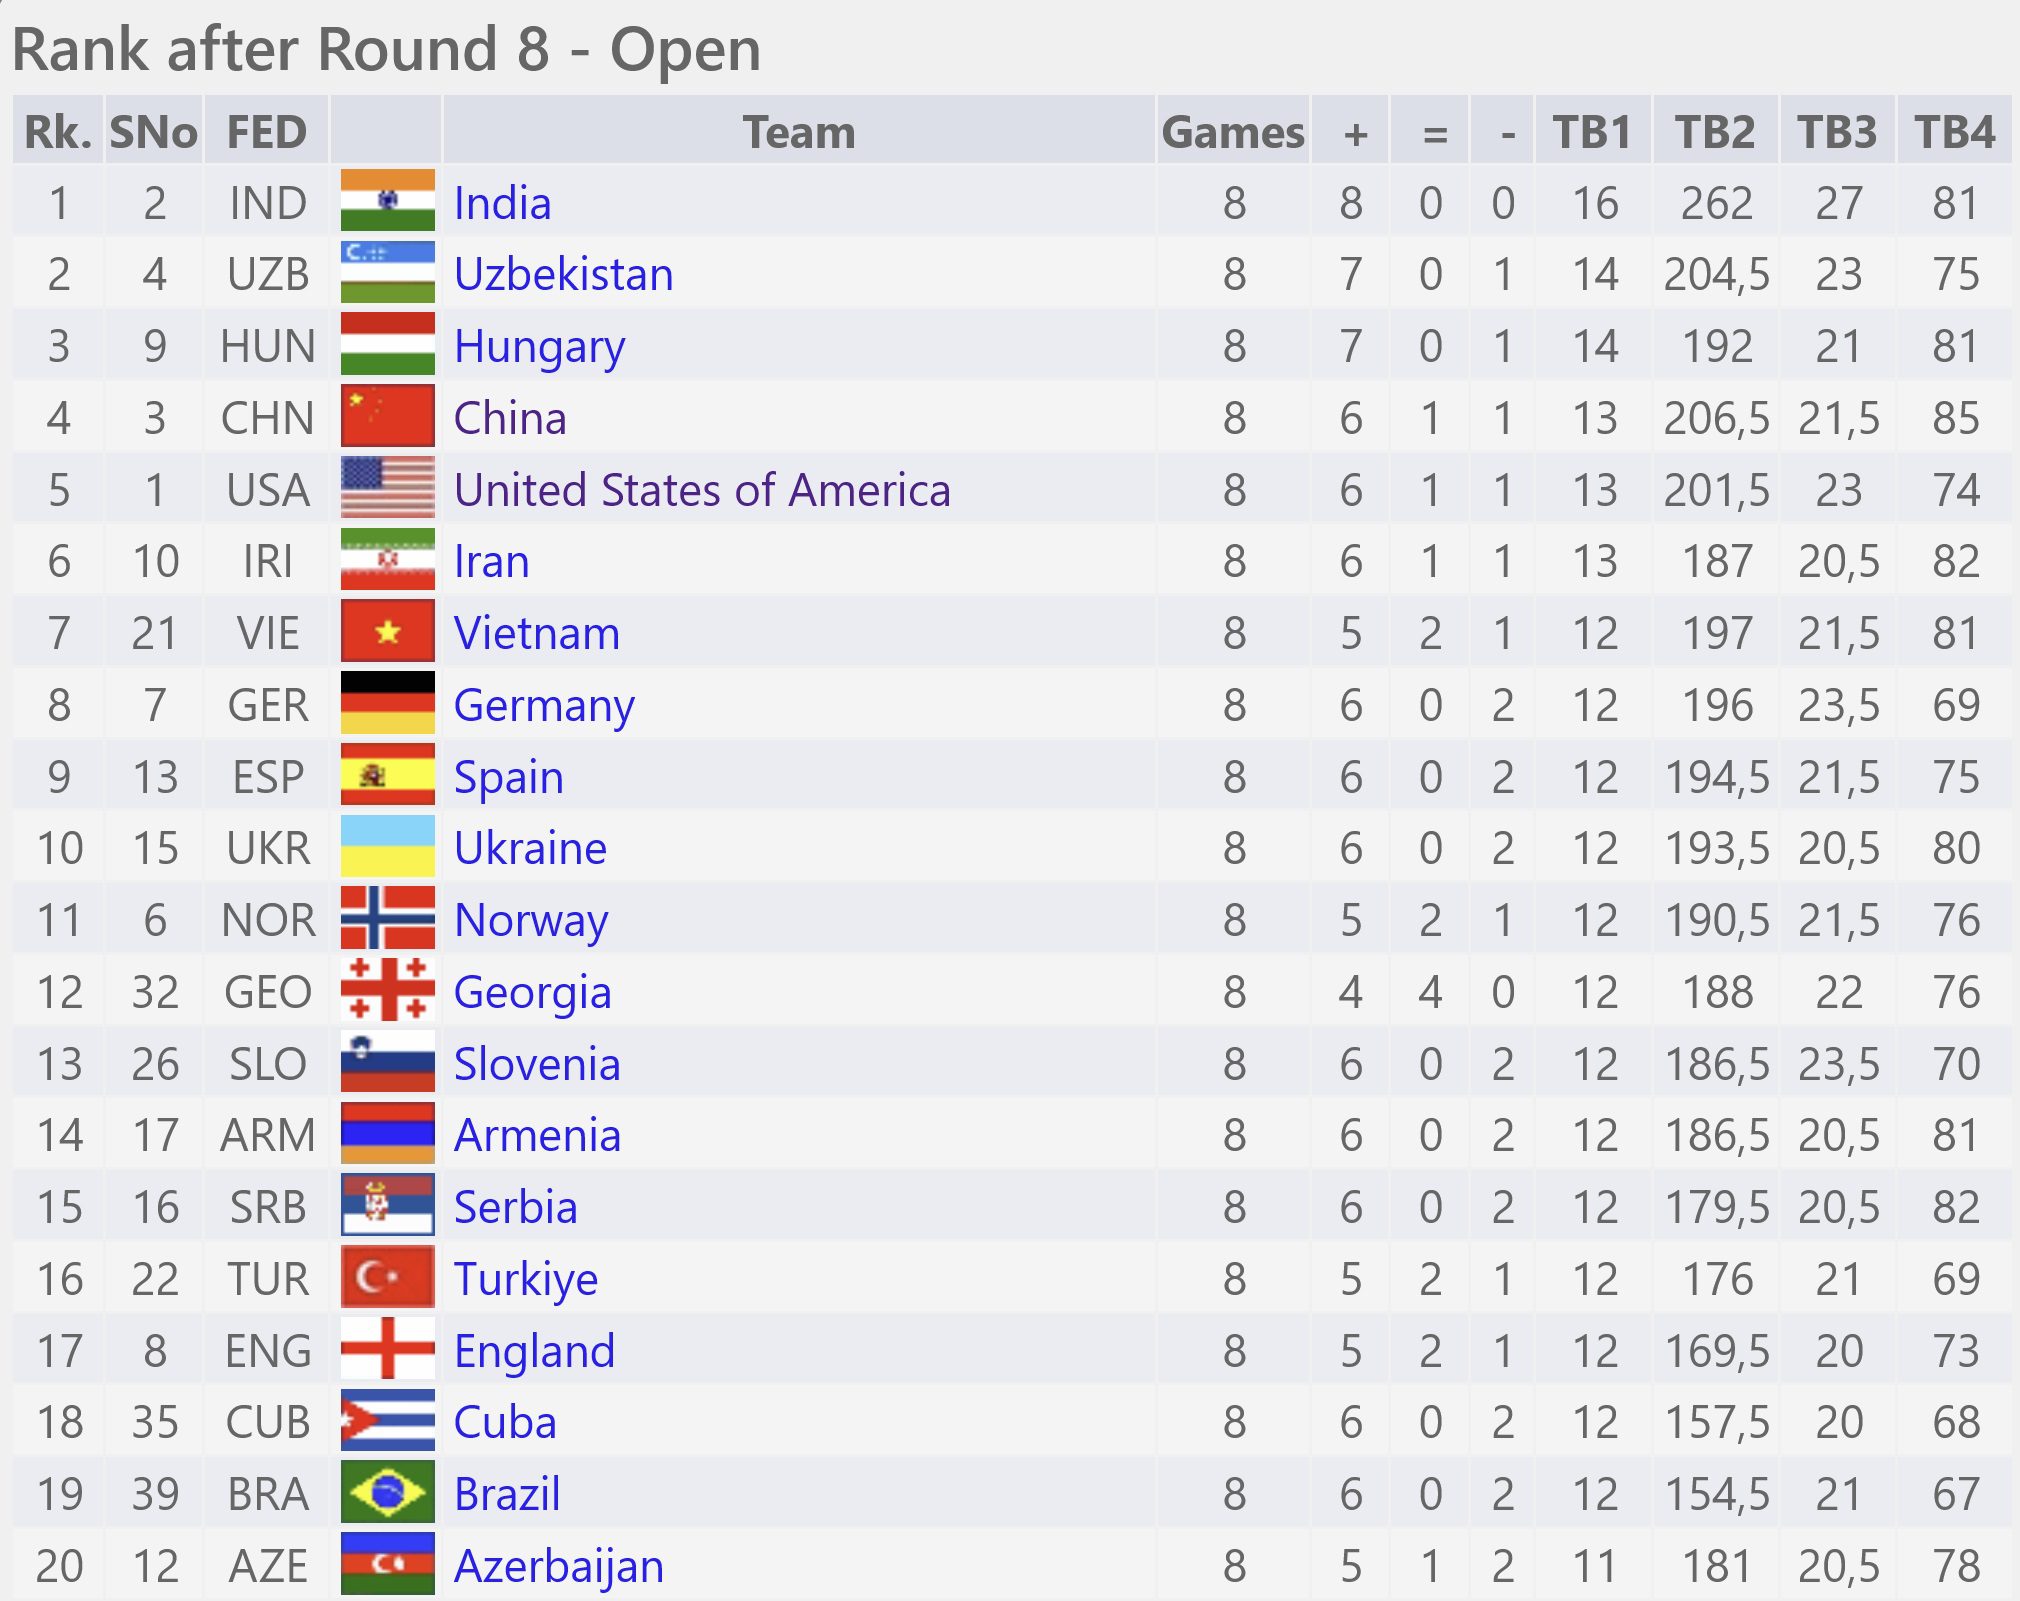
Task: Open the Vietnam team link
Action: click(537, 633)
